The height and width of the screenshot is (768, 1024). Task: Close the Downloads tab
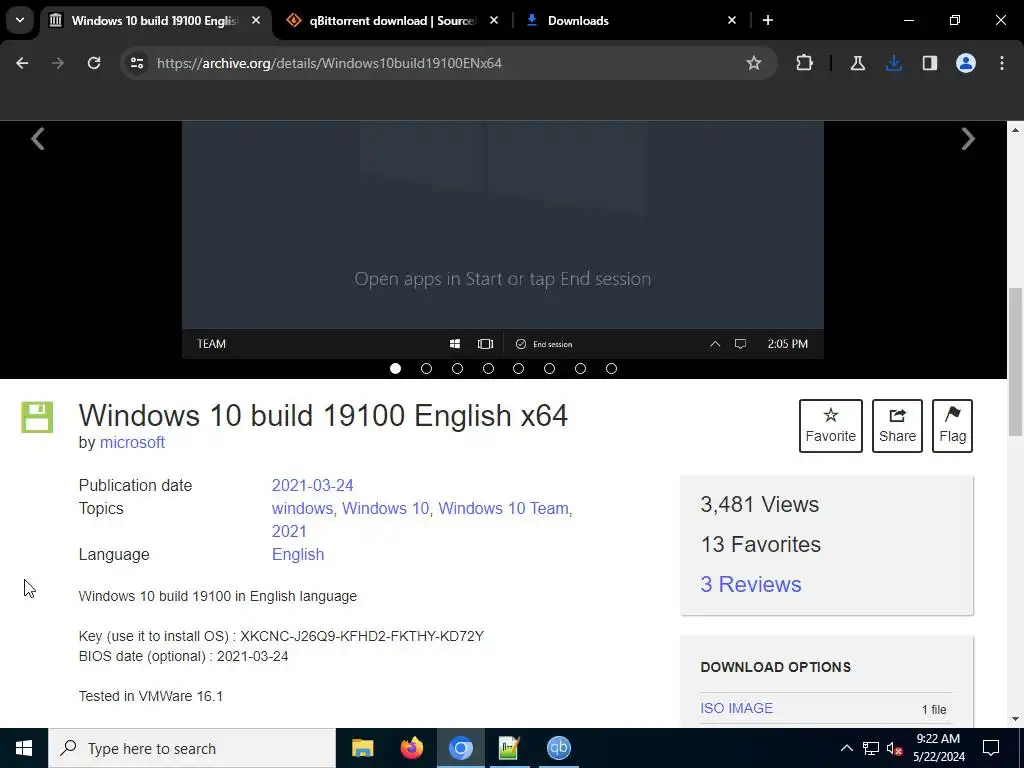732,20
